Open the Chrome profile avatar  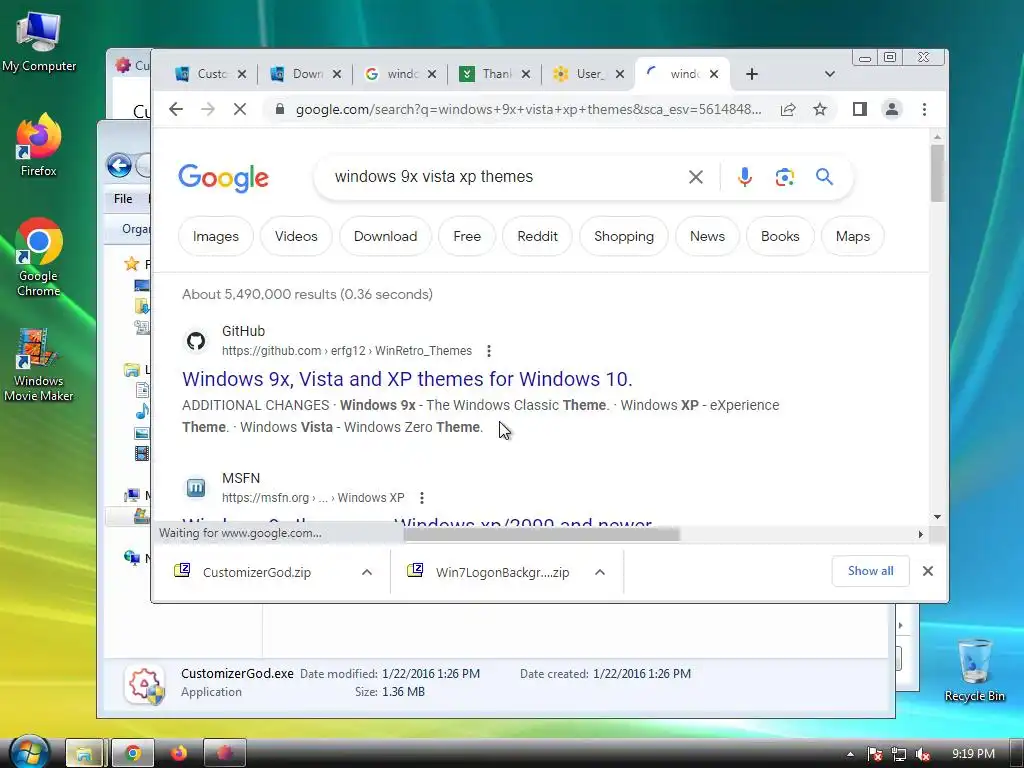click(891, 109)
